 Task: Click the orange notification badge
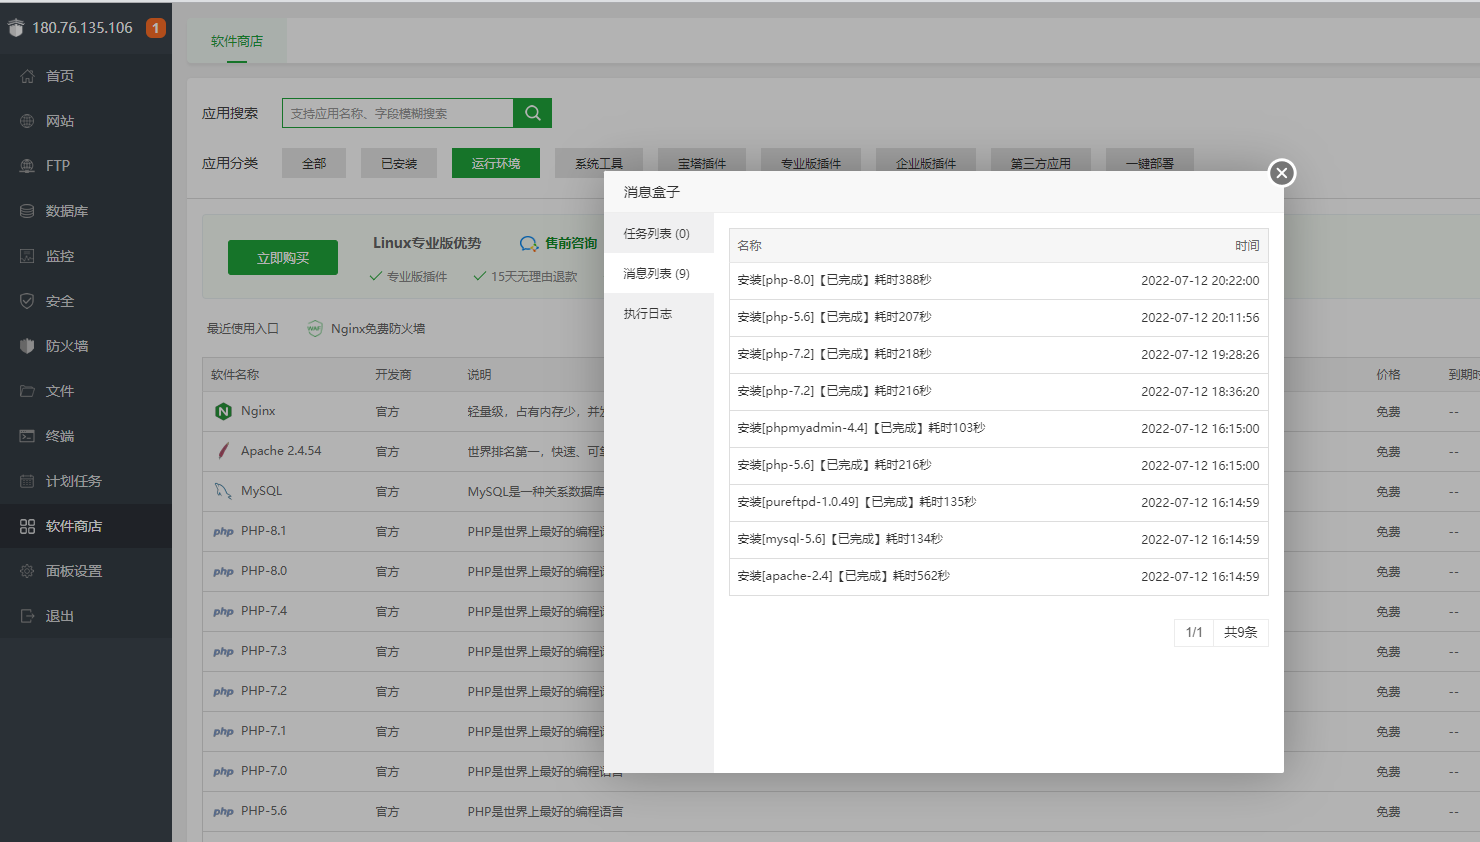coord(156,28)
